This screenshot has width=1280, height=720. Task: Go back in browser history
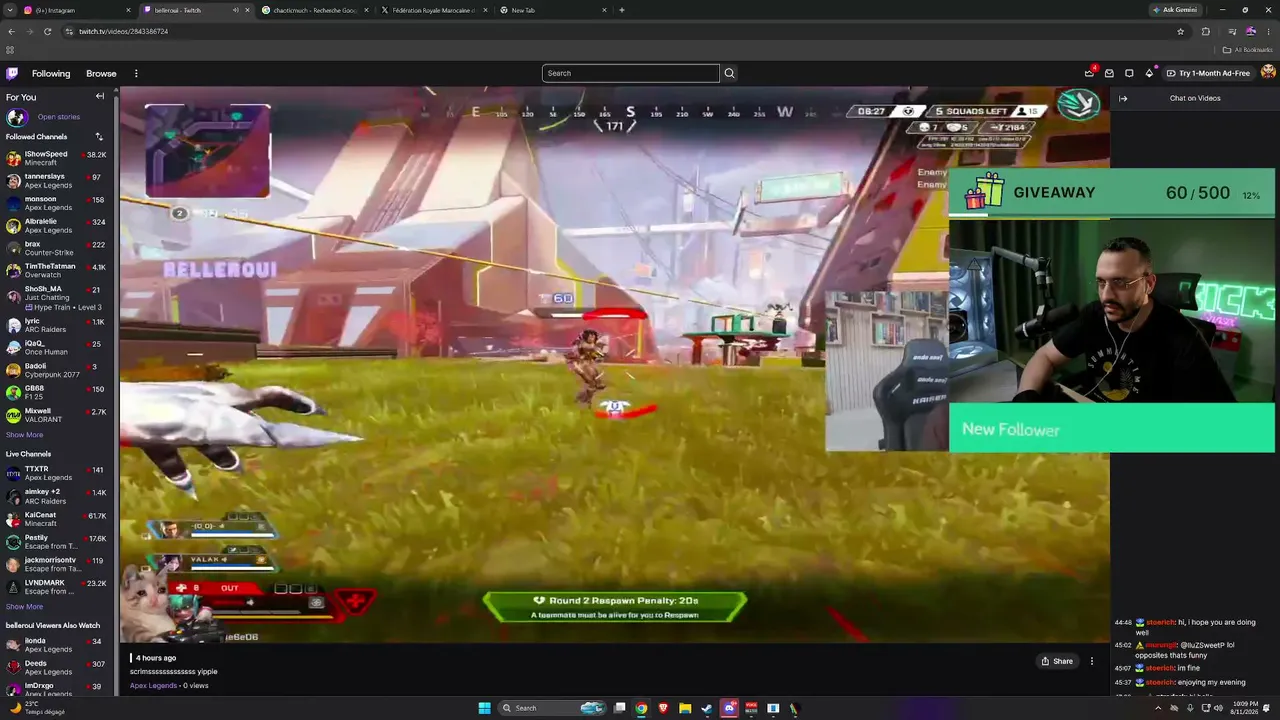click(11, 31)
